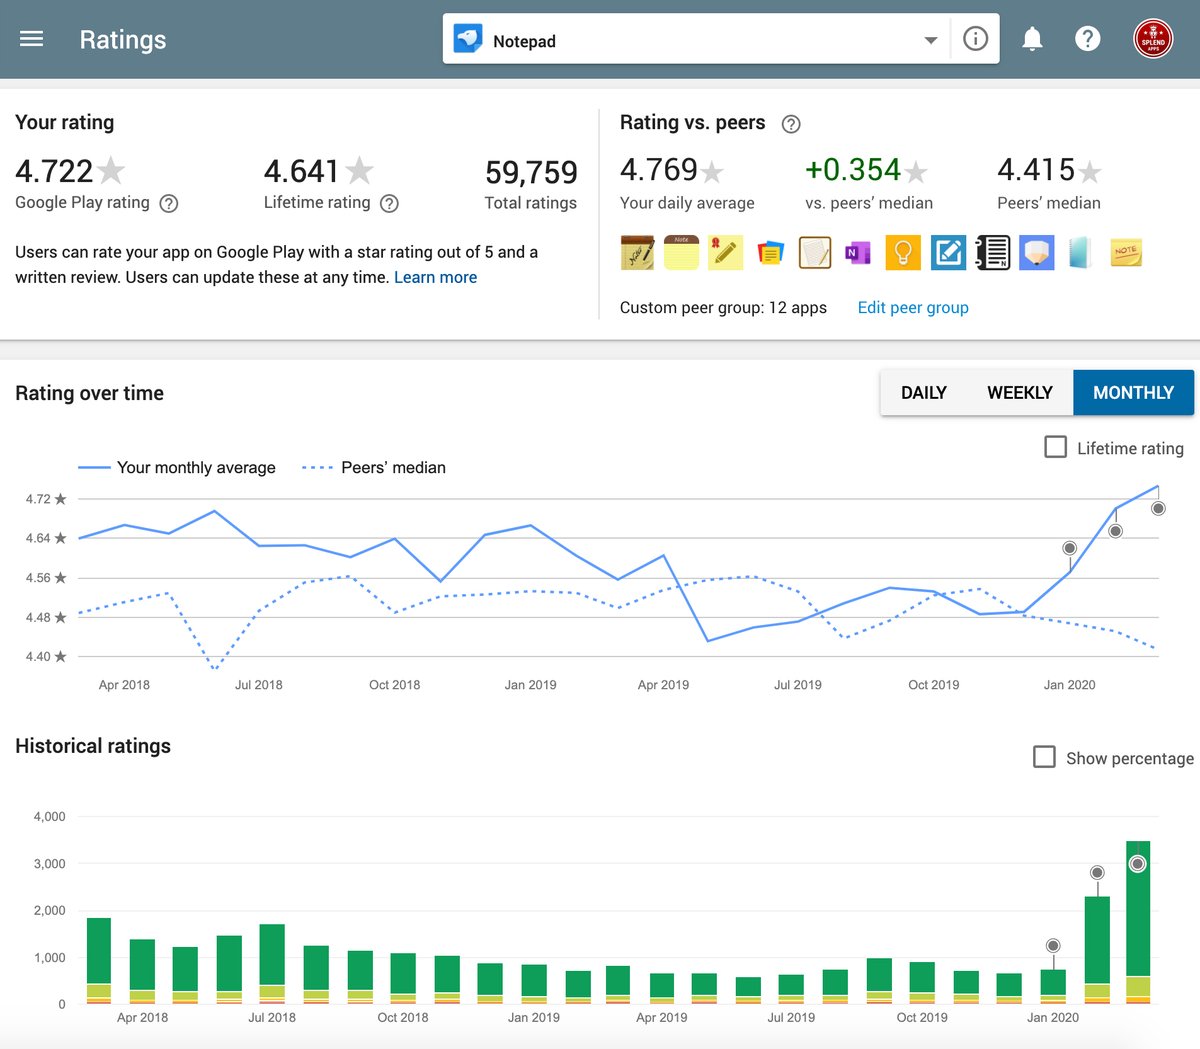1200x1049 pixels.
Task: Open the Edit peer group link
Action: coord(913,308)
